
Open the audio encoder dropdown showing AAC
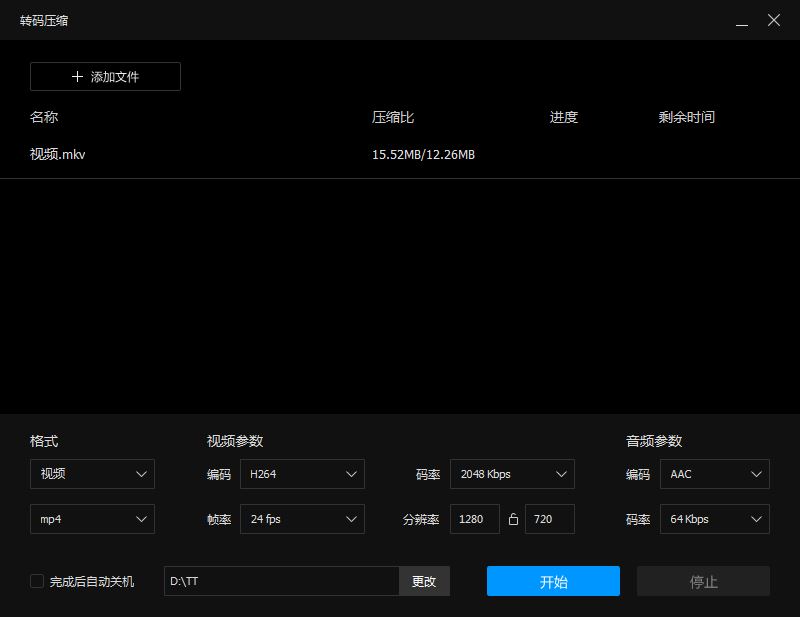click(714, 474)
